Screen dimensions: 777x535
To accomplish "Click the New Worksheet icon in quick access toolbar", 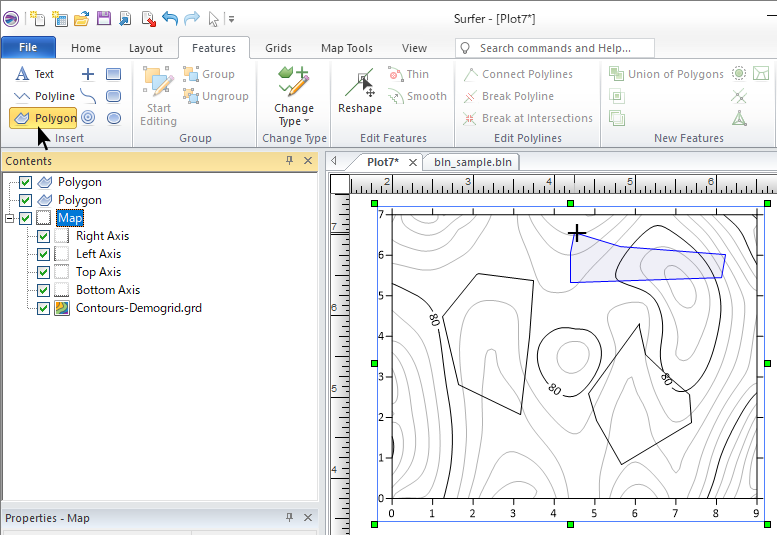I will coord(59,19).
